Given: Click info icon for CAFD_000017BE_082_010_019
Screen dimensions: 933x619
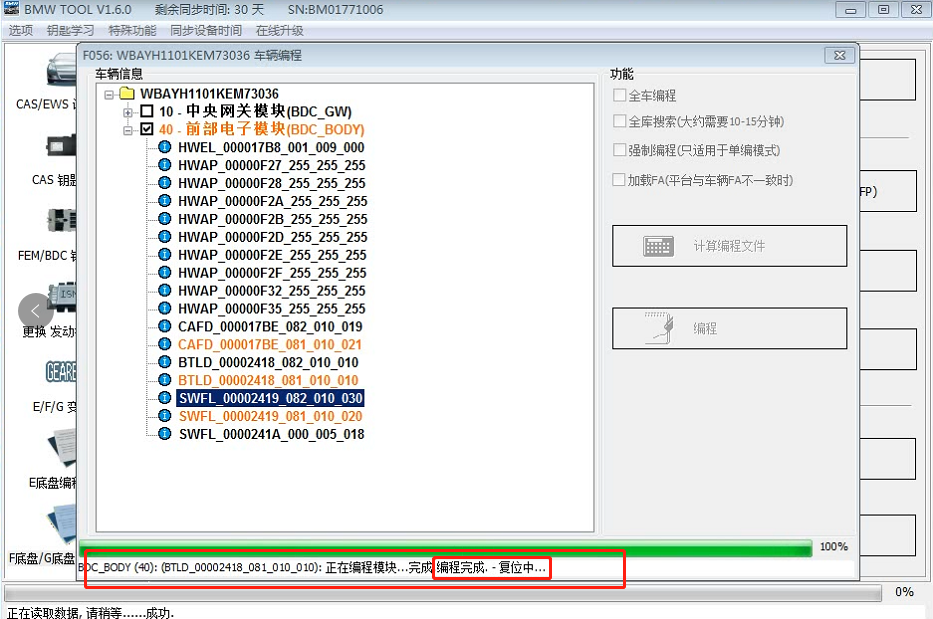Looking at the screenshot, I should click(x=165, y=326).
